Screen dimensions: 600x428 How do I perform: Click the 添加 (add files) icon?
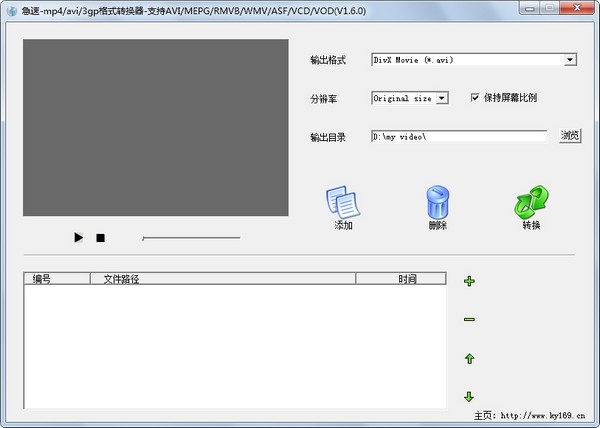343,203
